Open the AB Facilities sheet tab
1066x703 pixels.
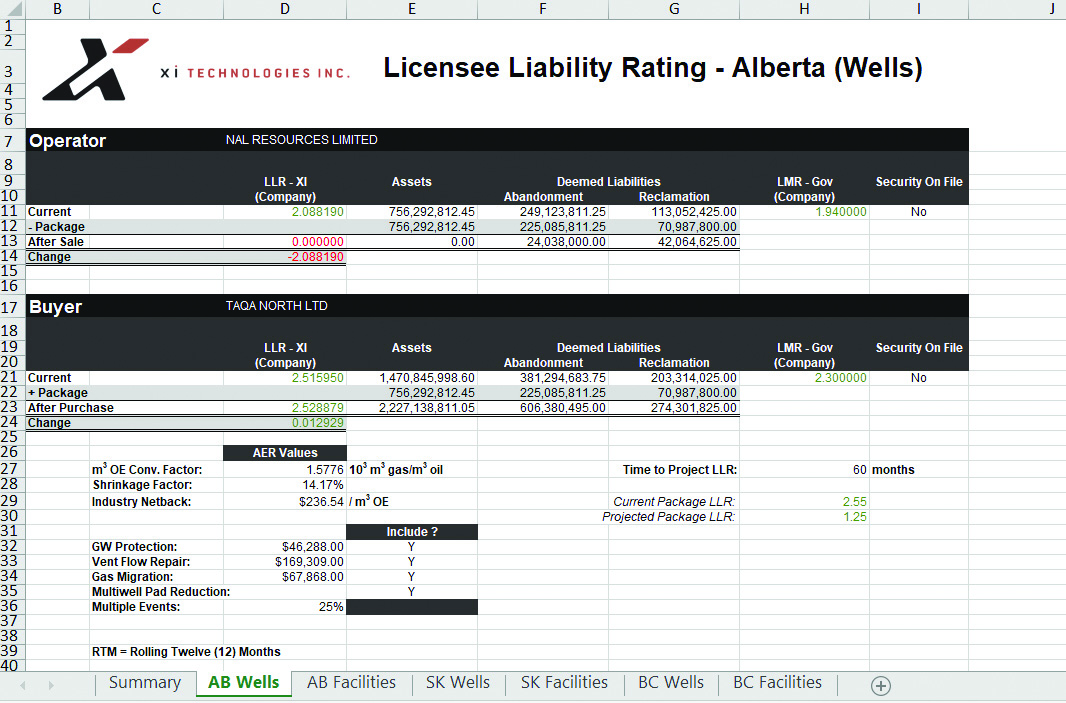pos(351,683)
